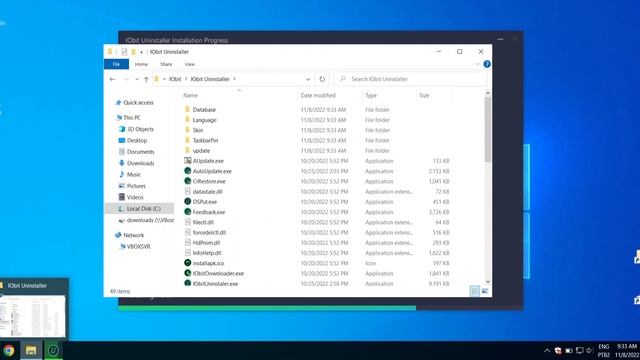
Task: Click the IObit Uninstaller taskbar icon
Action: [x=53, y=350]
